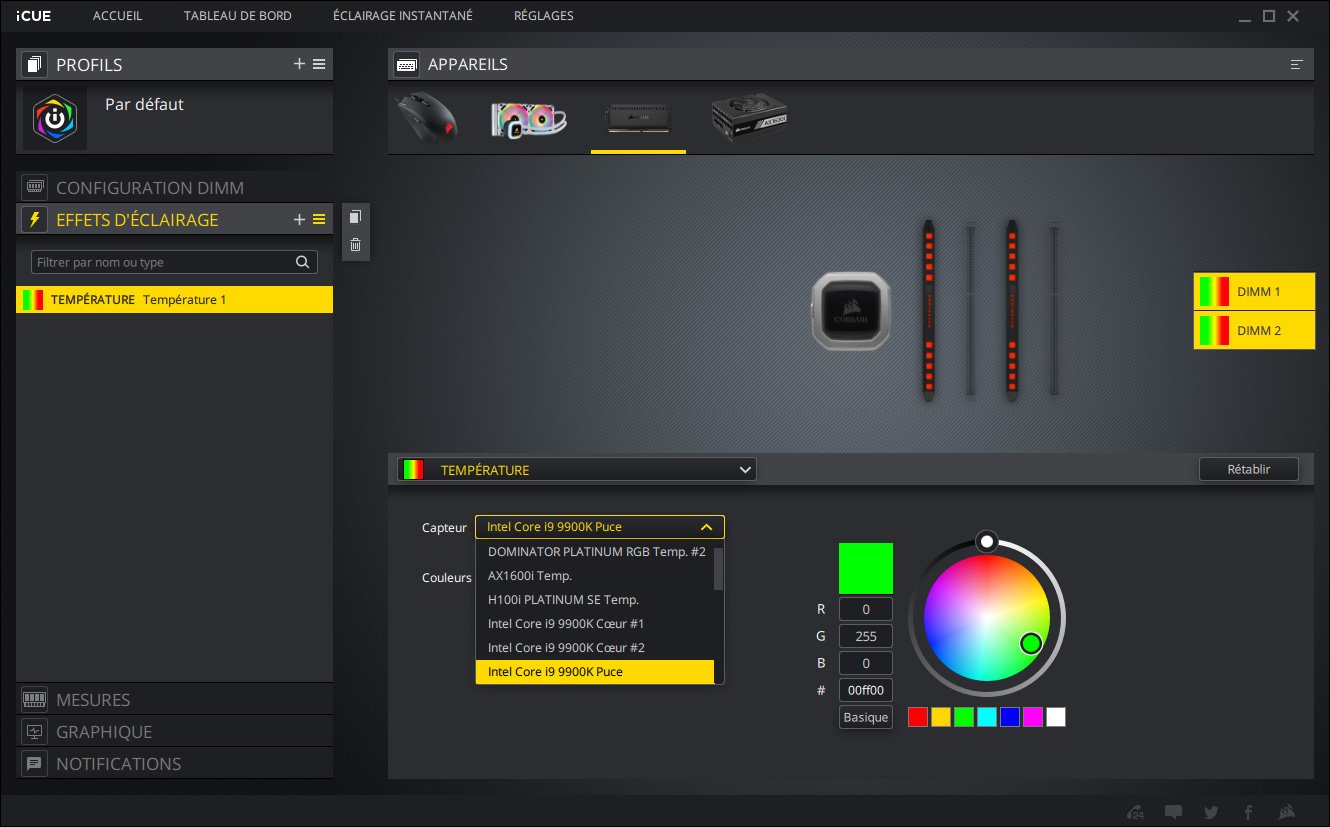Pick the cyan preset color swatch
The height and width of the screenshot is (827, 1330).
click(x=987, y=717)
